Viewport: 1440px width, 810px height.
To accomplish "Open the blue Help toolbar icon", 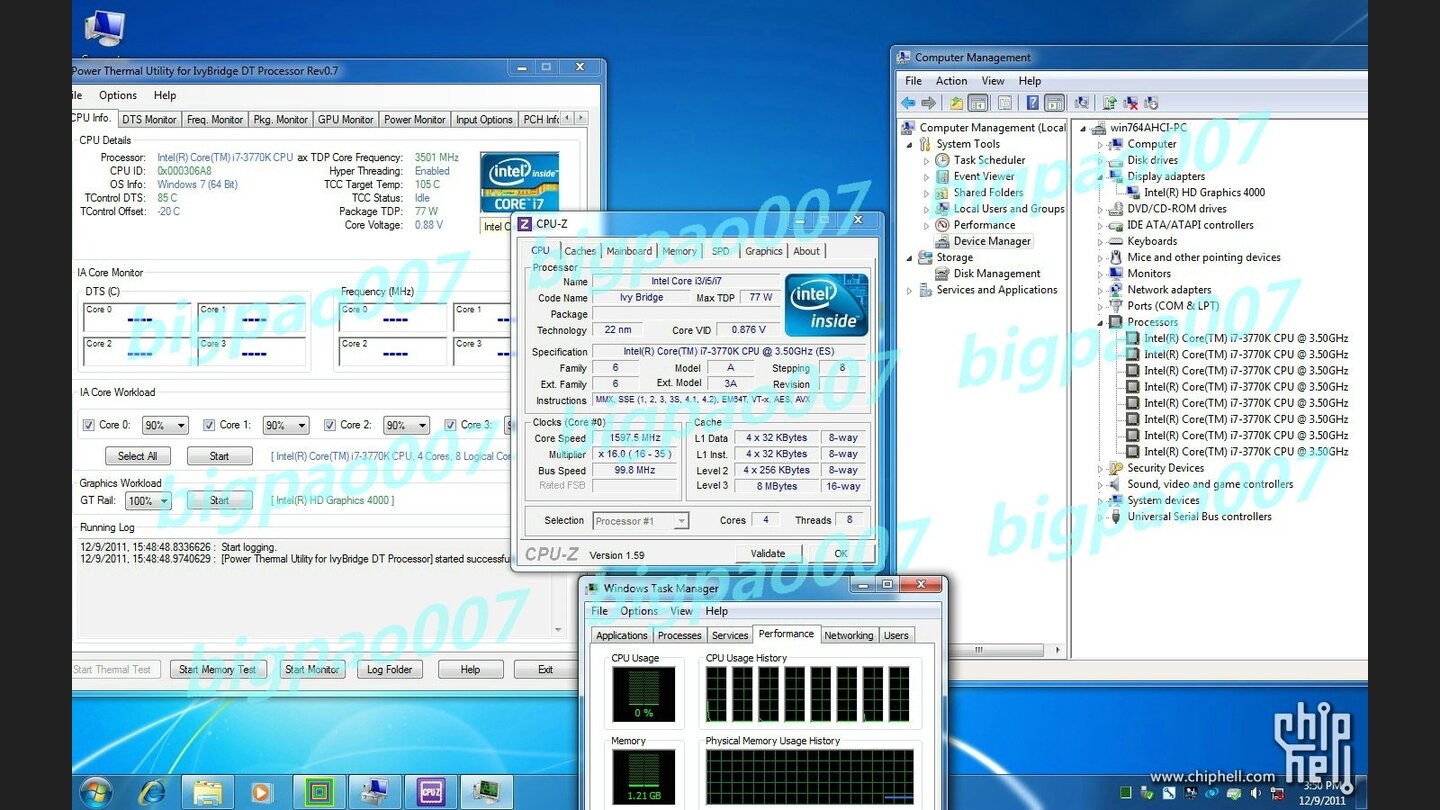I will (1033, 103).
